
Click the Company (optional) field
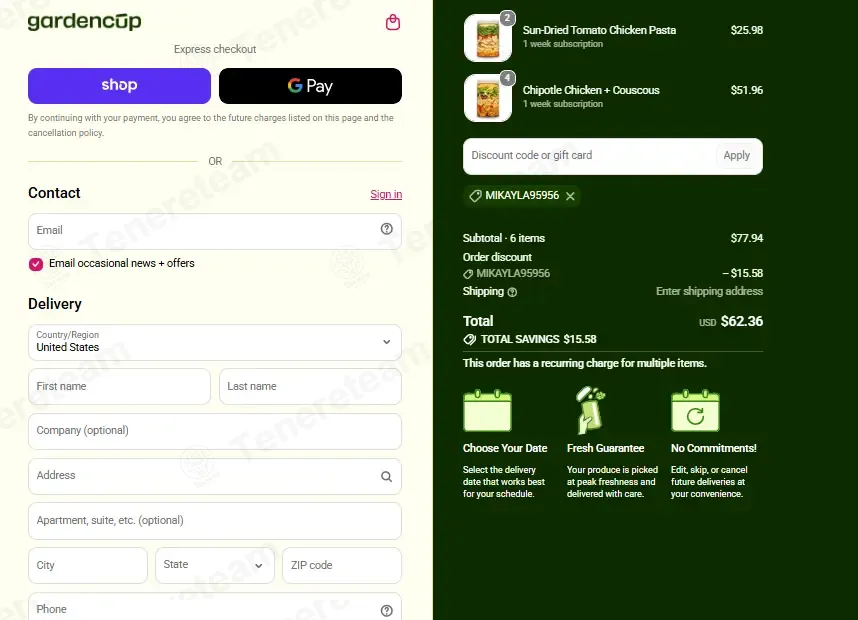point(215,431)
